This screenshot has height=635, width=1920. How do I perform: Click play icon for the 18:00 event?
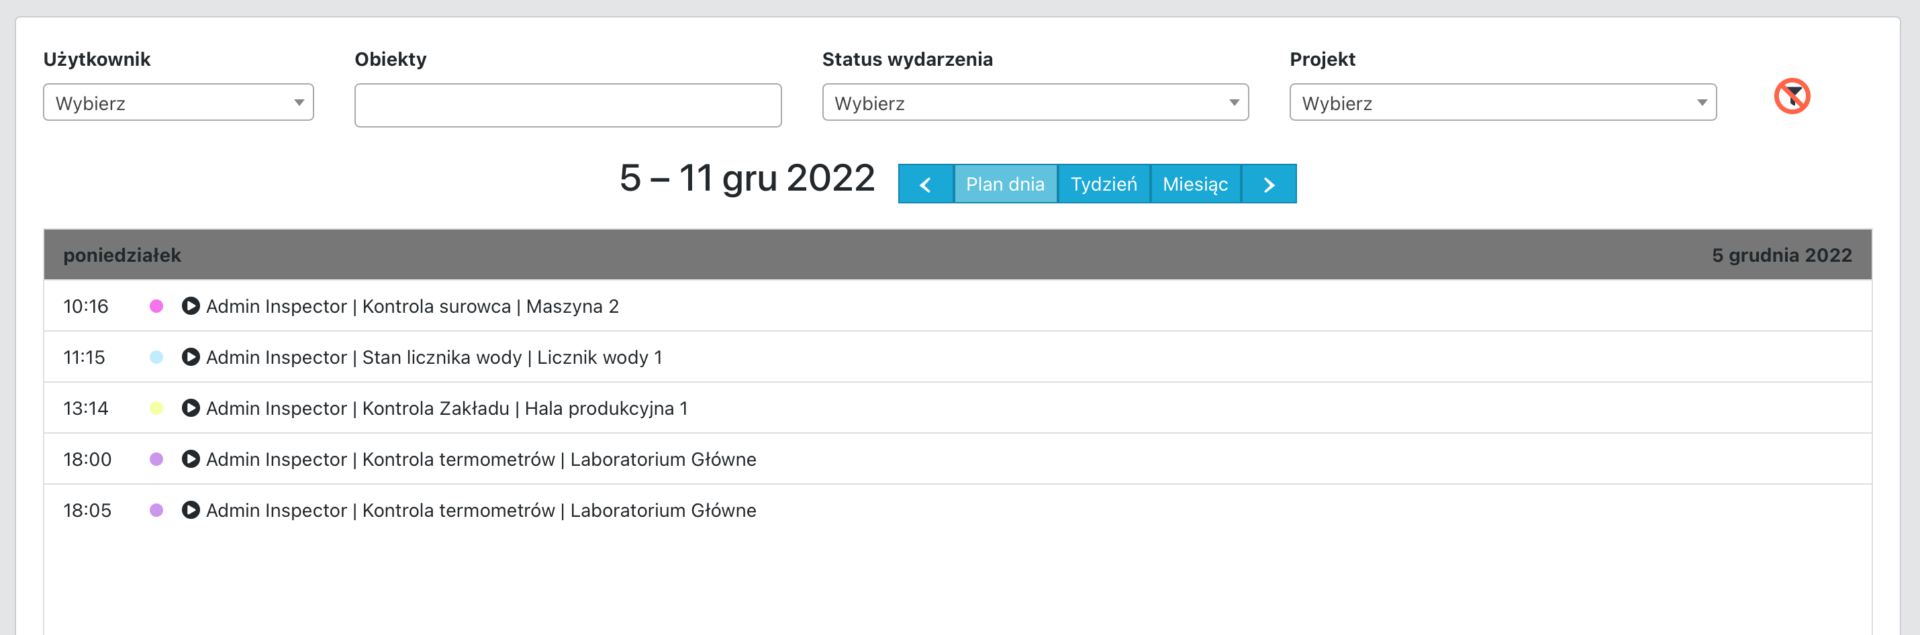pos(190,459)
